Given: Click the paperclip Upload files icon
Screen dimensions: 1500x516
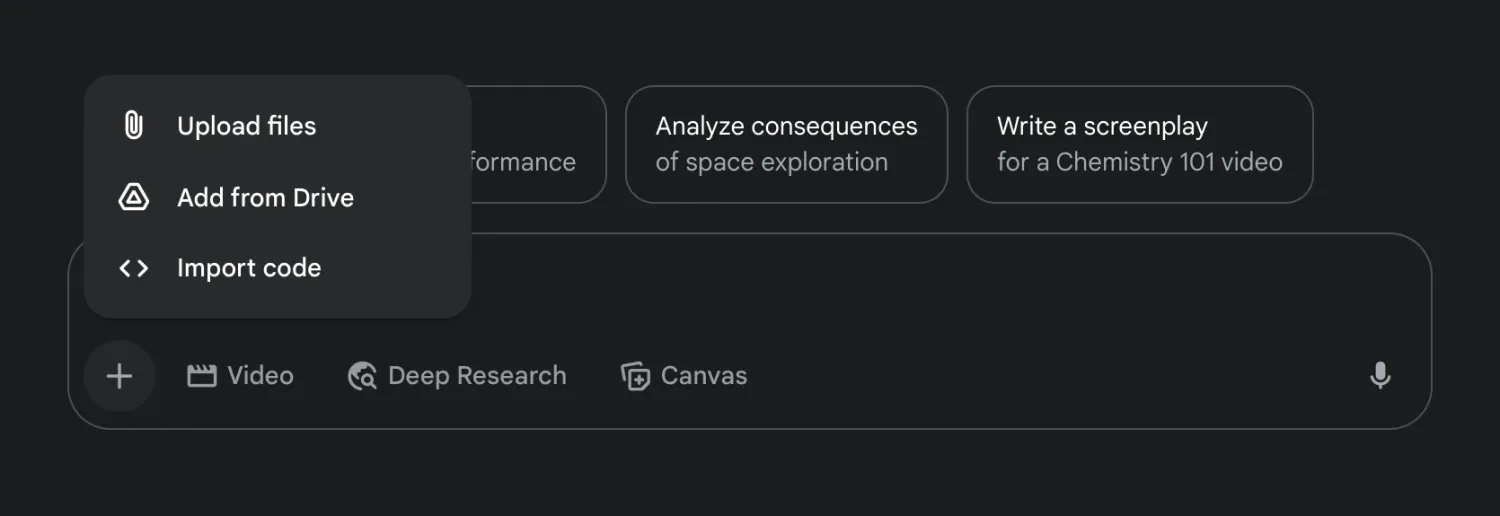Looking at the screenshot, I should click(x=133, y=126).
